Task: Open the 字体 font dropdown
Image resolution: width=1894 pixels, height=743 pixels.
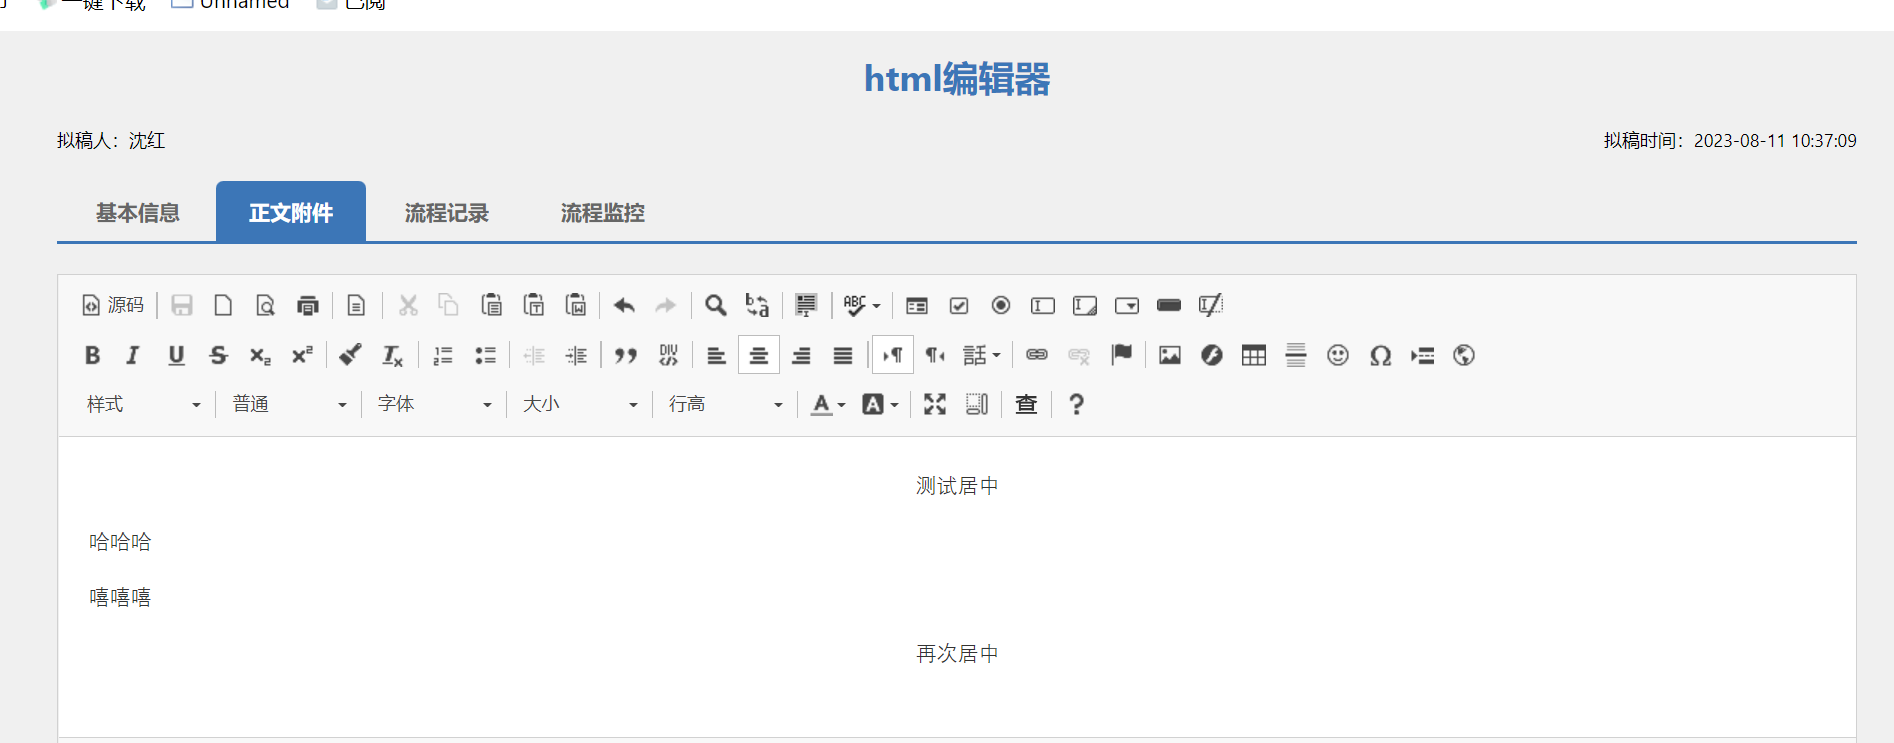Action: click(435, 404)
